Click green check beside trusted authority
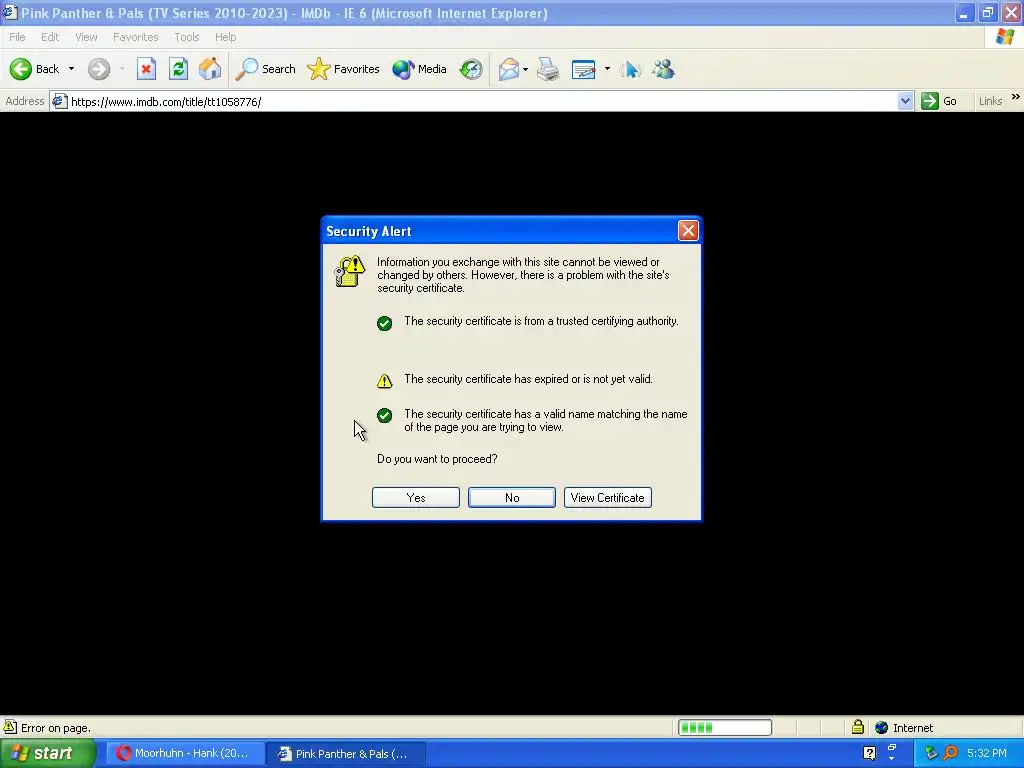1024x768 pixels. click(385, 323)
